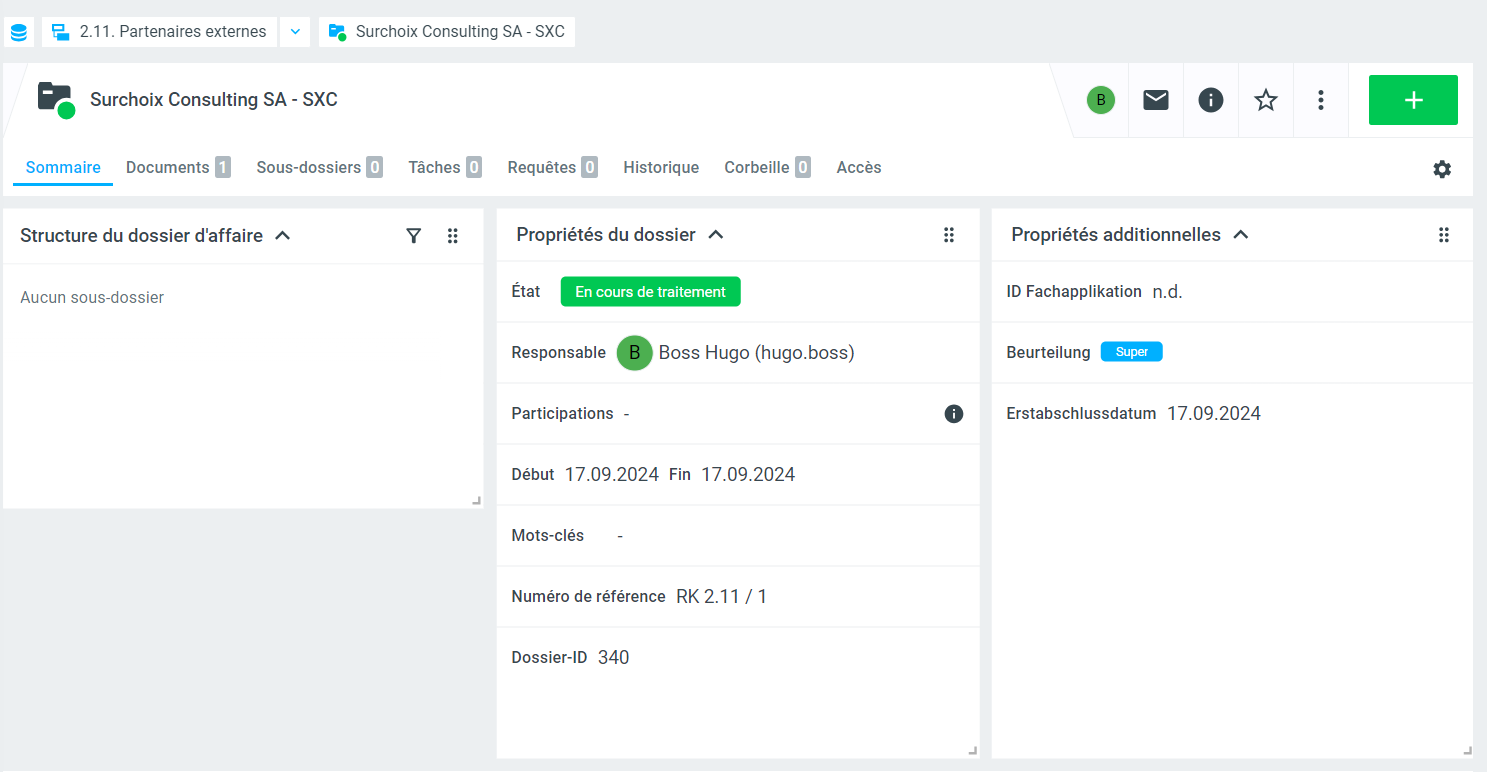
Task: Click the green plus add button
Action: [1413, 100]
